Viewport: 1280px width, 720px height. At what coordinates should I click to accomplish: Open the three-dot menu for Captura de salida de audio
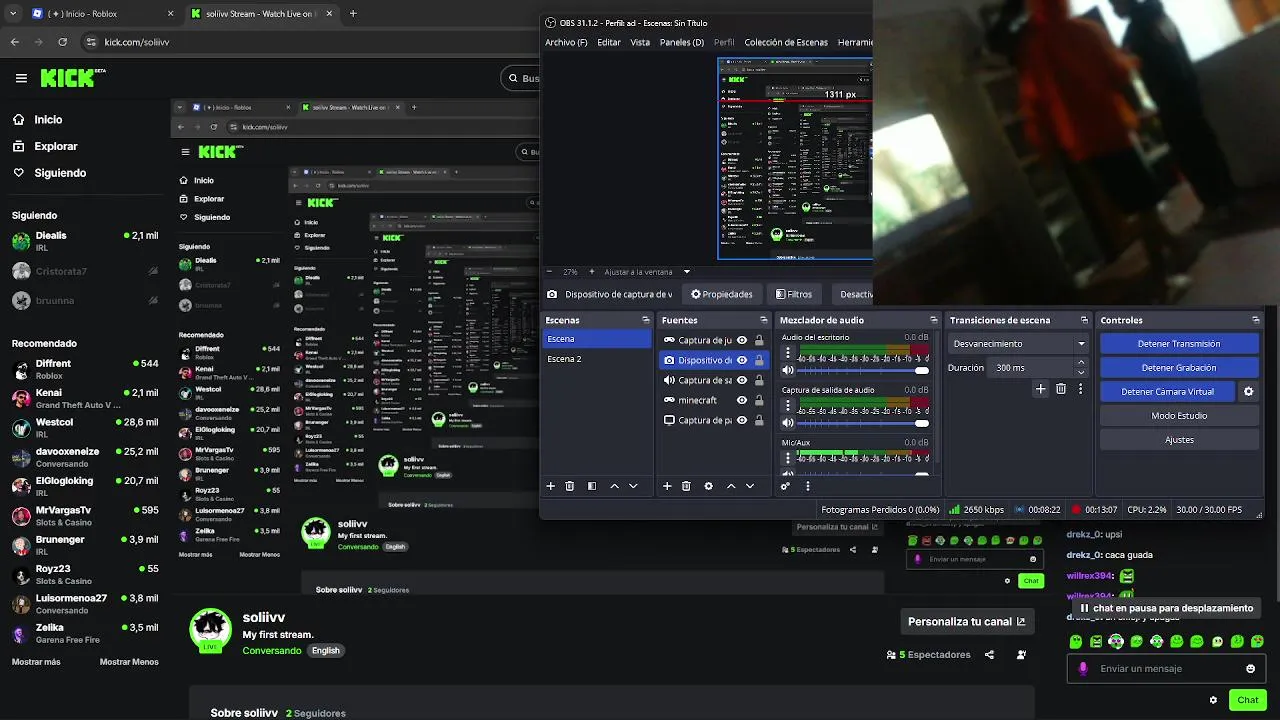(x=788, y=405)
